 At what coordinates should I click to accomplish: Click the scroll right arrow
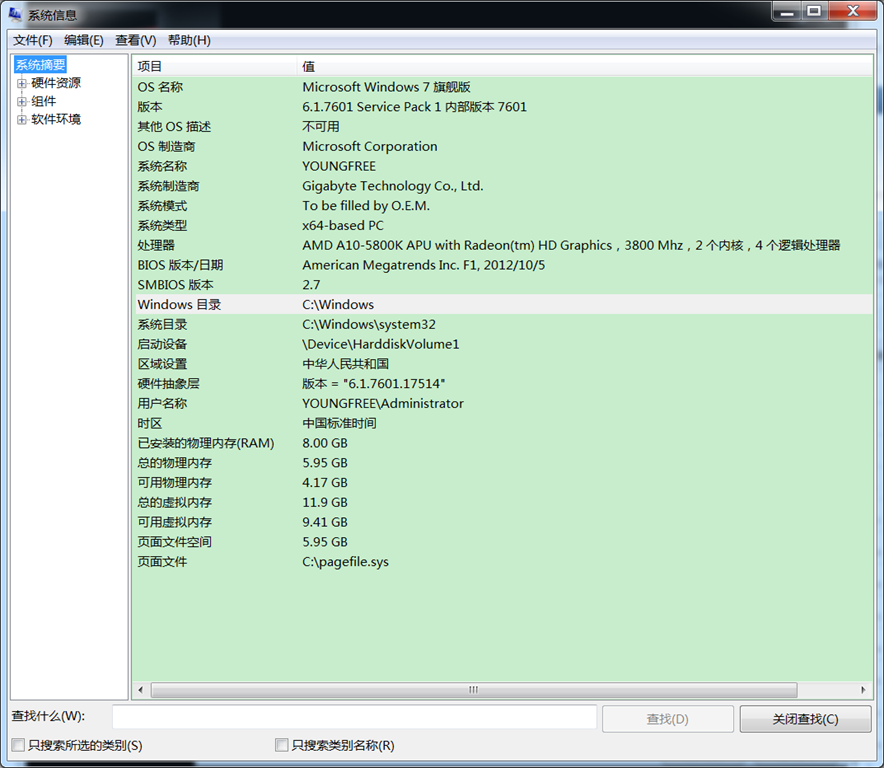863,690
